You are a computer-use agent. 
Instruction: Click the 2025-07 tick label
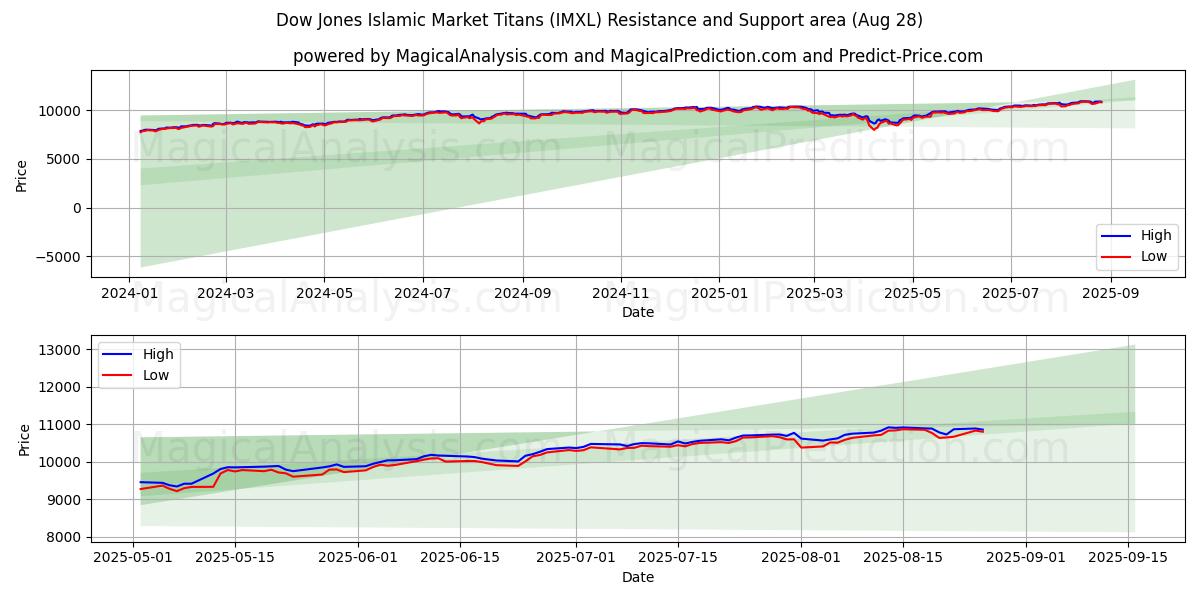tap(1010, 293)
